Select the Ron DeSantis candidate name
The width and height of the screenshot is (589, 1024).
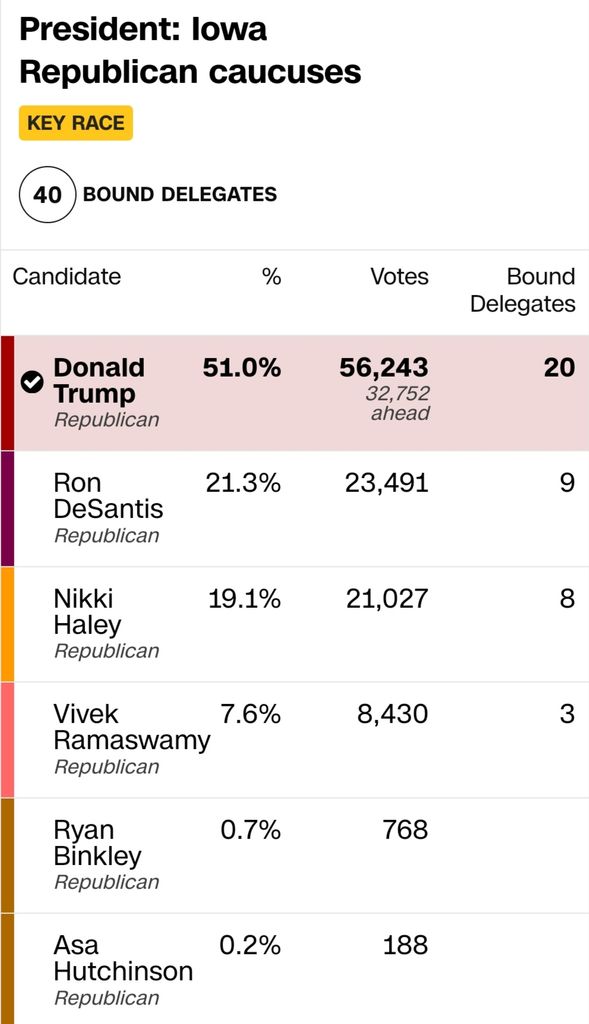point(108,496)
